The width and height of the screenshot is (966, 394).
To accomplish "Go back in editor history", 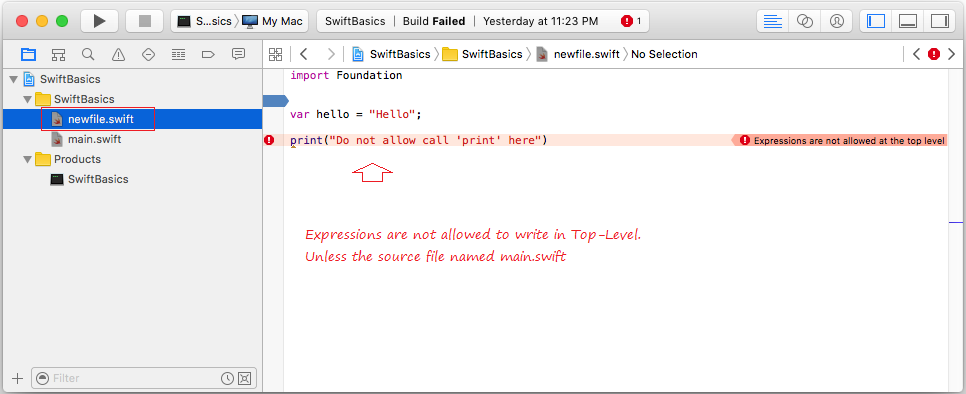I will coord(303,54).
